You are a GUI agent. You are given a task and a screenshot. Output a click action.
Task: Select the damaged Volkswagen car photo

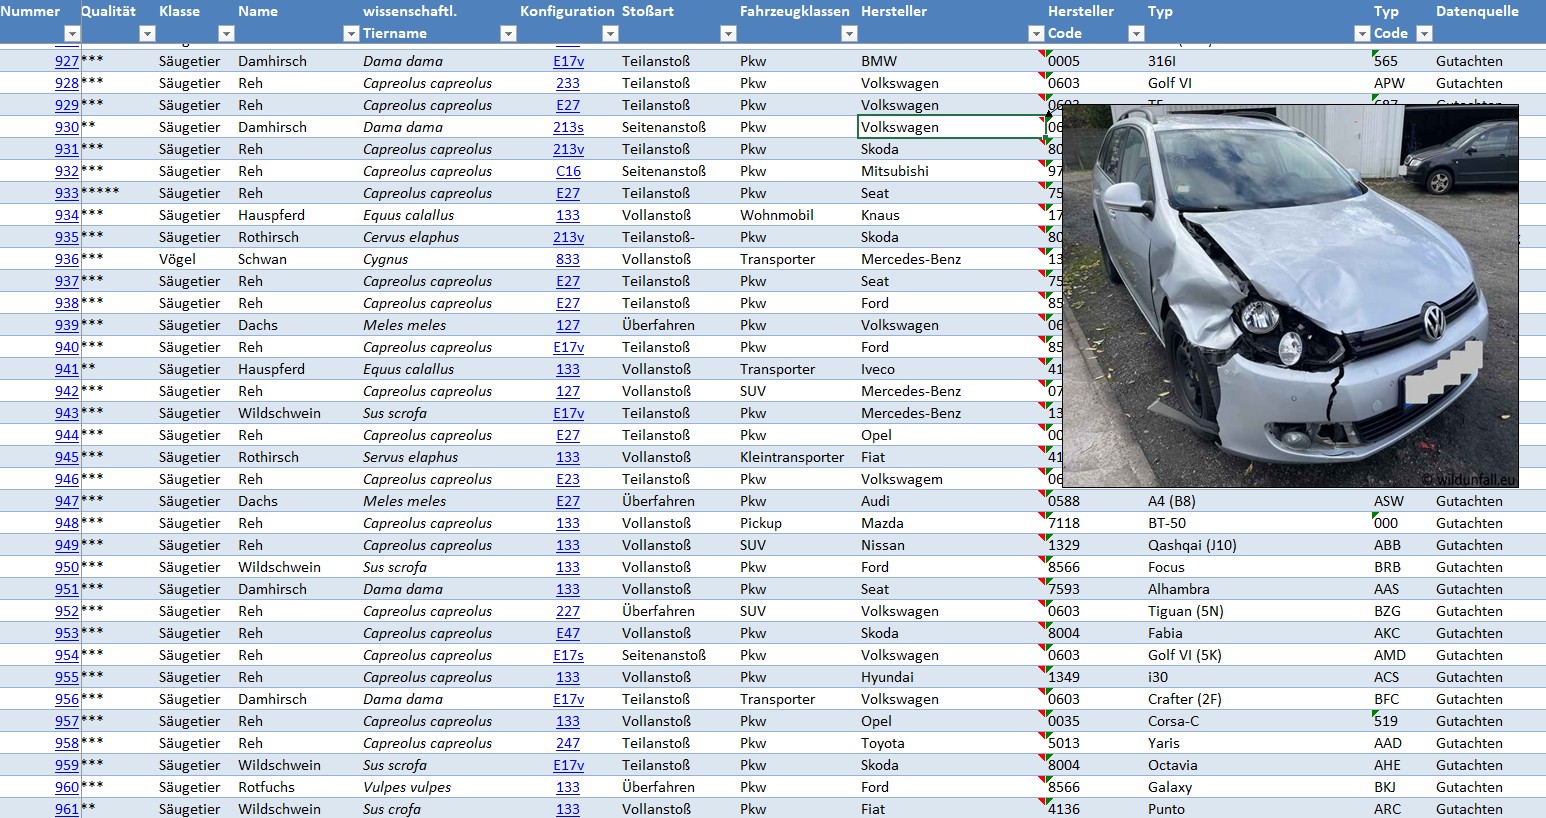(1290, 296)
